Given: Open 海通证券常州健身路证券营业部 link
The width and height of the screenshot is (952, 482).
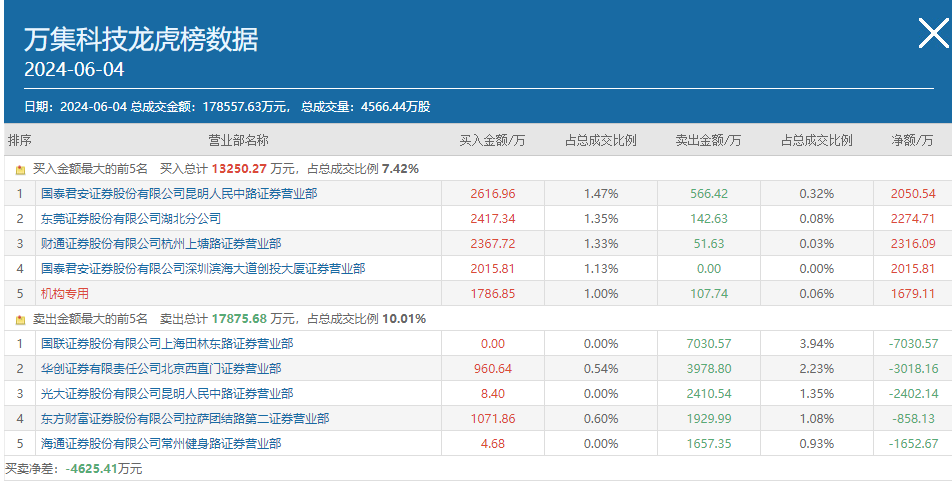Looking at the screenshot, I should click(x=161, y=443).
